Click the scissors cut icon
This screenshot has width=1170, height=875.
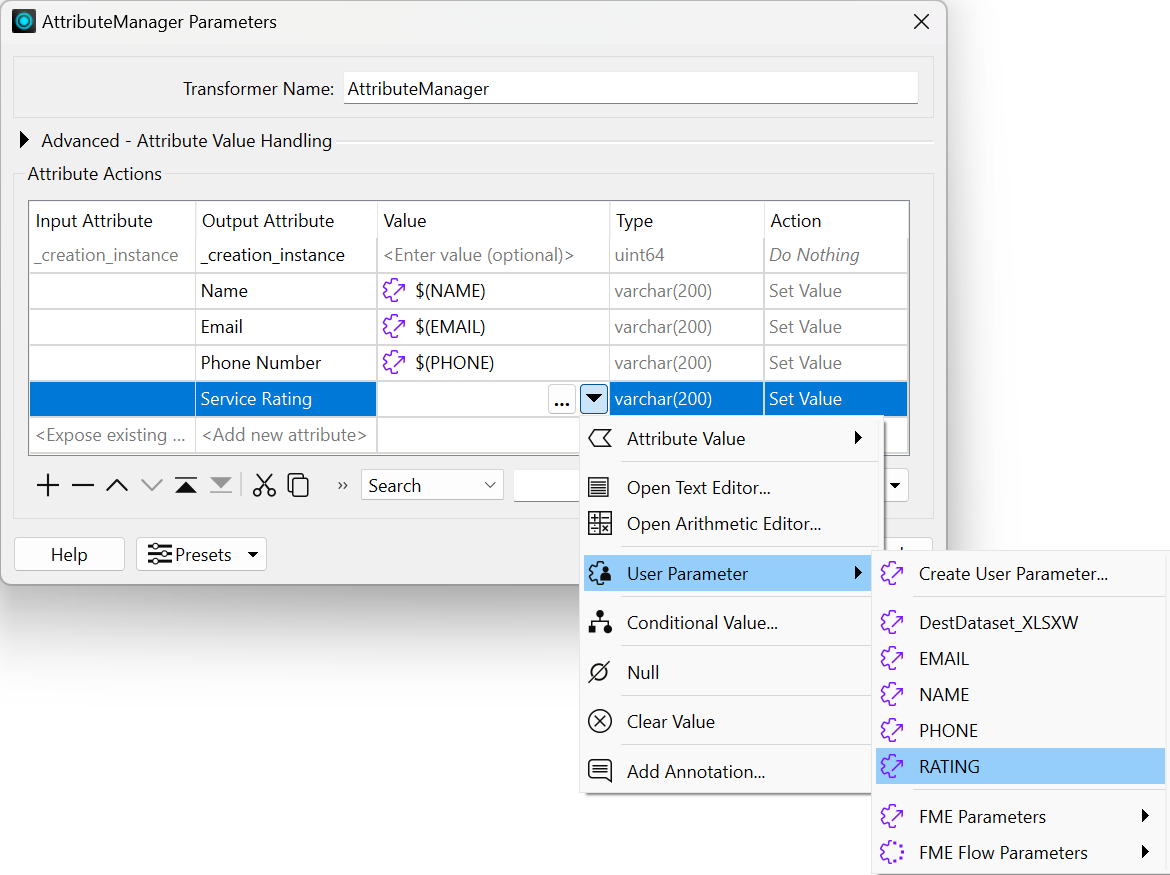pyautogui.click(x=264, y=486)
